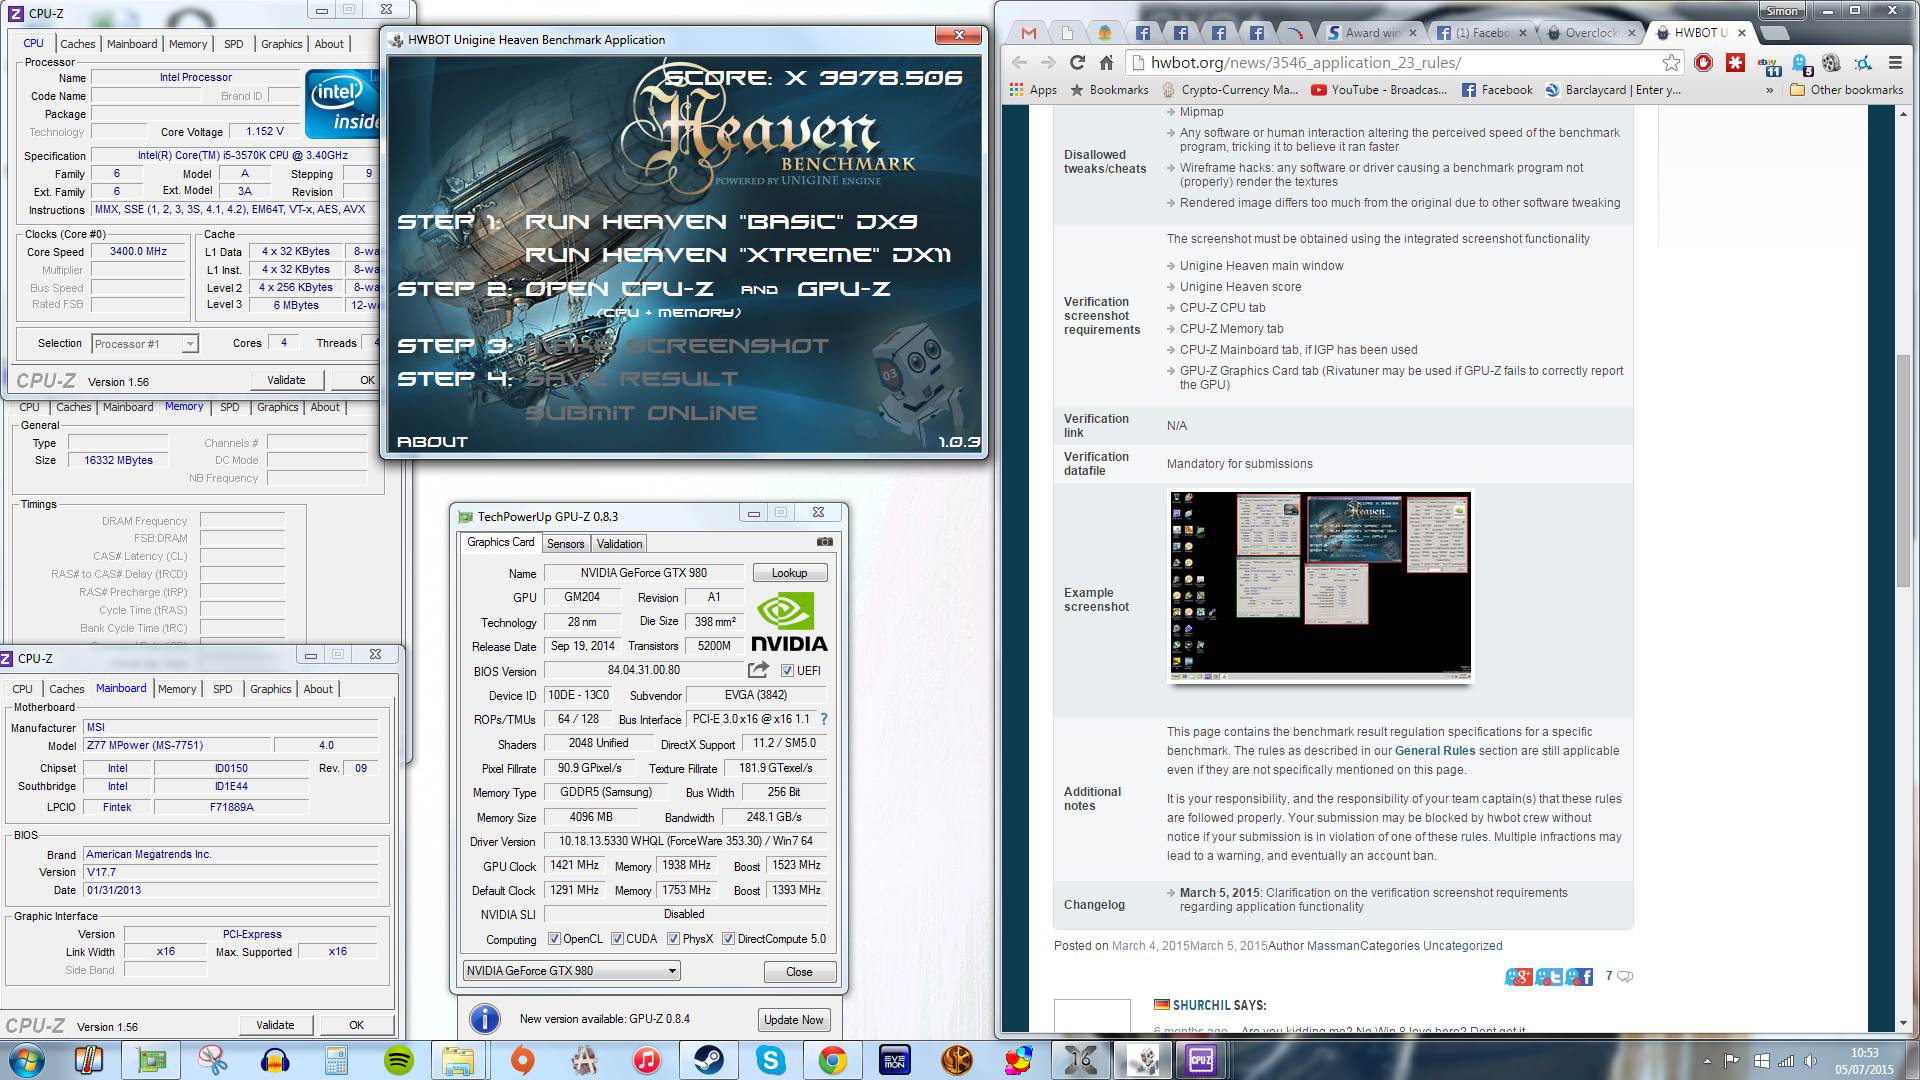Take GPU-Z screenshot with camera icon
This screenshot has height=1080, width=1920.
click(x=825, y=542)
